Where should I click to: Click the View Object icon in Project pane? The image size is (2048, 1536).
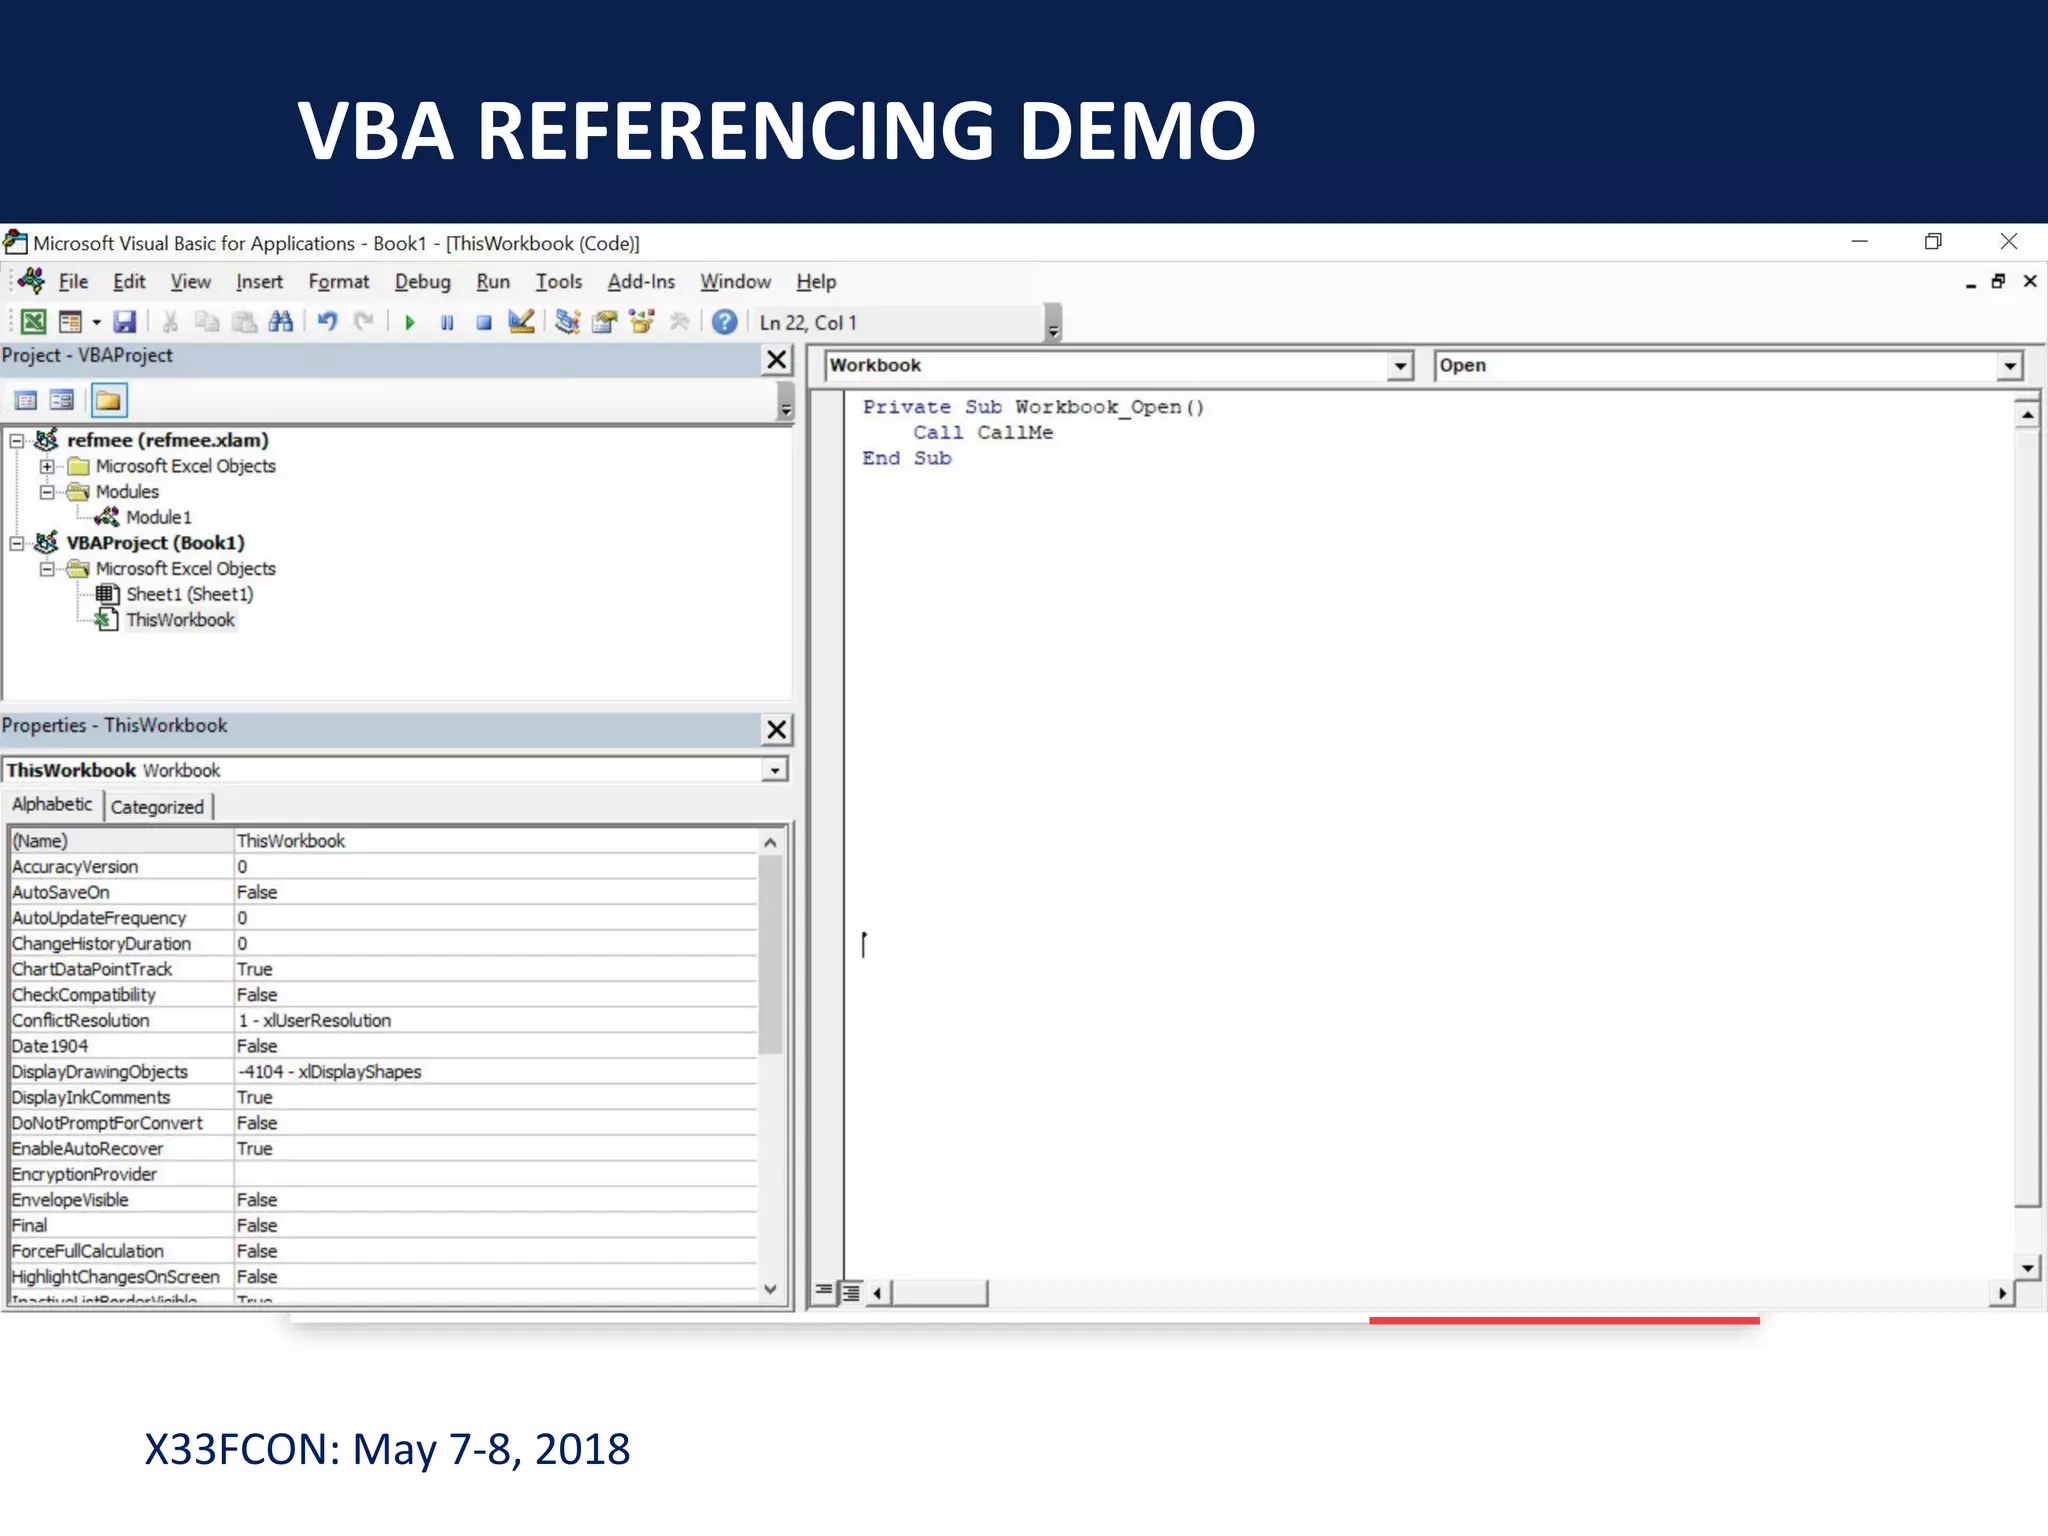(62, 401)
